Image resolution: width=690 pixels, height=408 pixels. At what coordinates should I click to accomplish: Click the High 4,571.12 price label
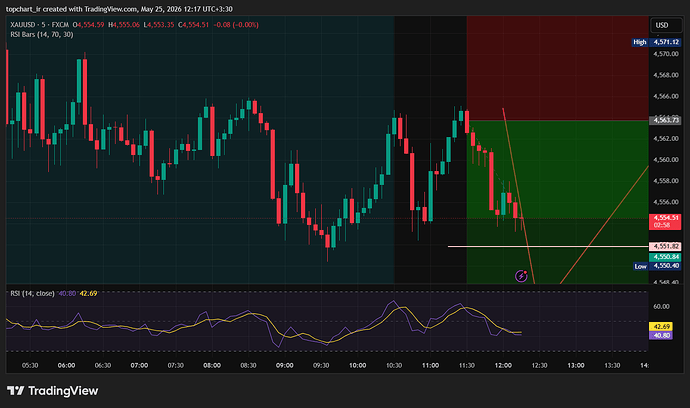[x=657, y=42]
